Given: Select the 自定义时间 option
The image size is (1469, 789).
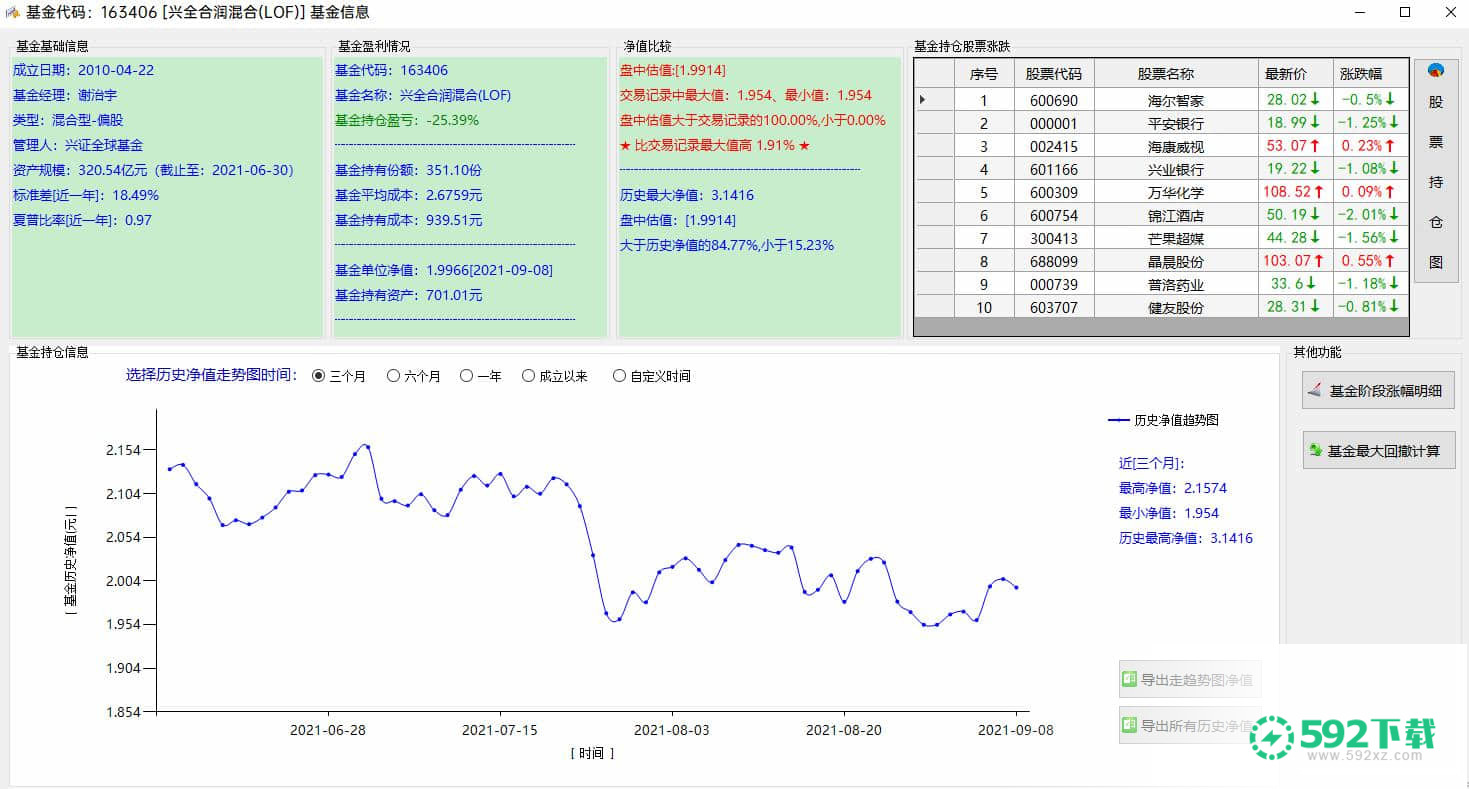Looking at the screenshot, I should click(652, 376).
